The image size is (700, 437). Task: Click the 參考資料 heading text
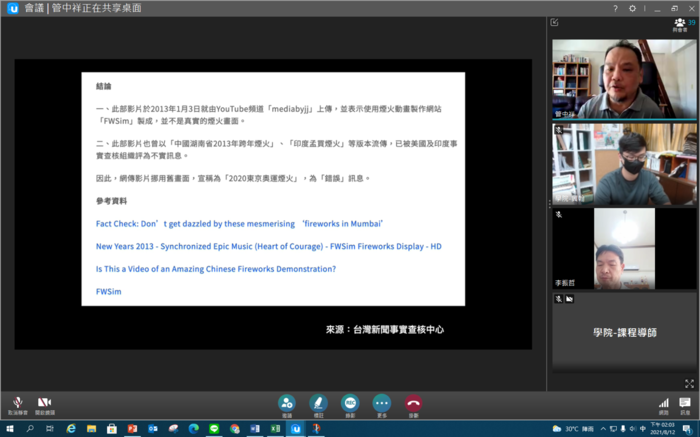112,201
